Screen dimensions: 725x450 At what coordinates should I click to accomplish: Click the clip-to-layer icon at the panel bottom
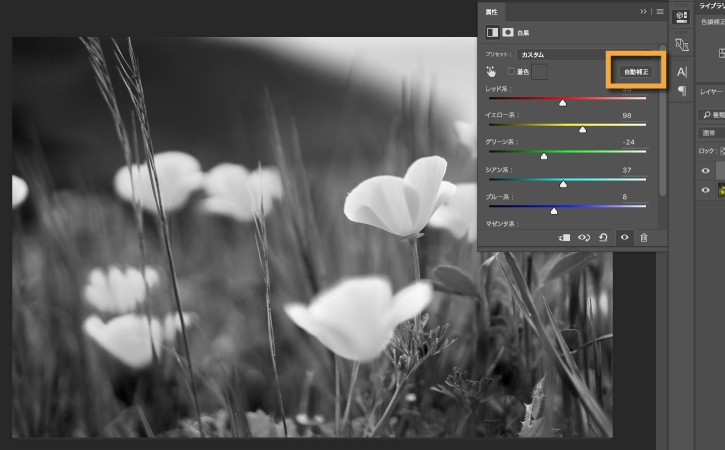coord(564,238)
